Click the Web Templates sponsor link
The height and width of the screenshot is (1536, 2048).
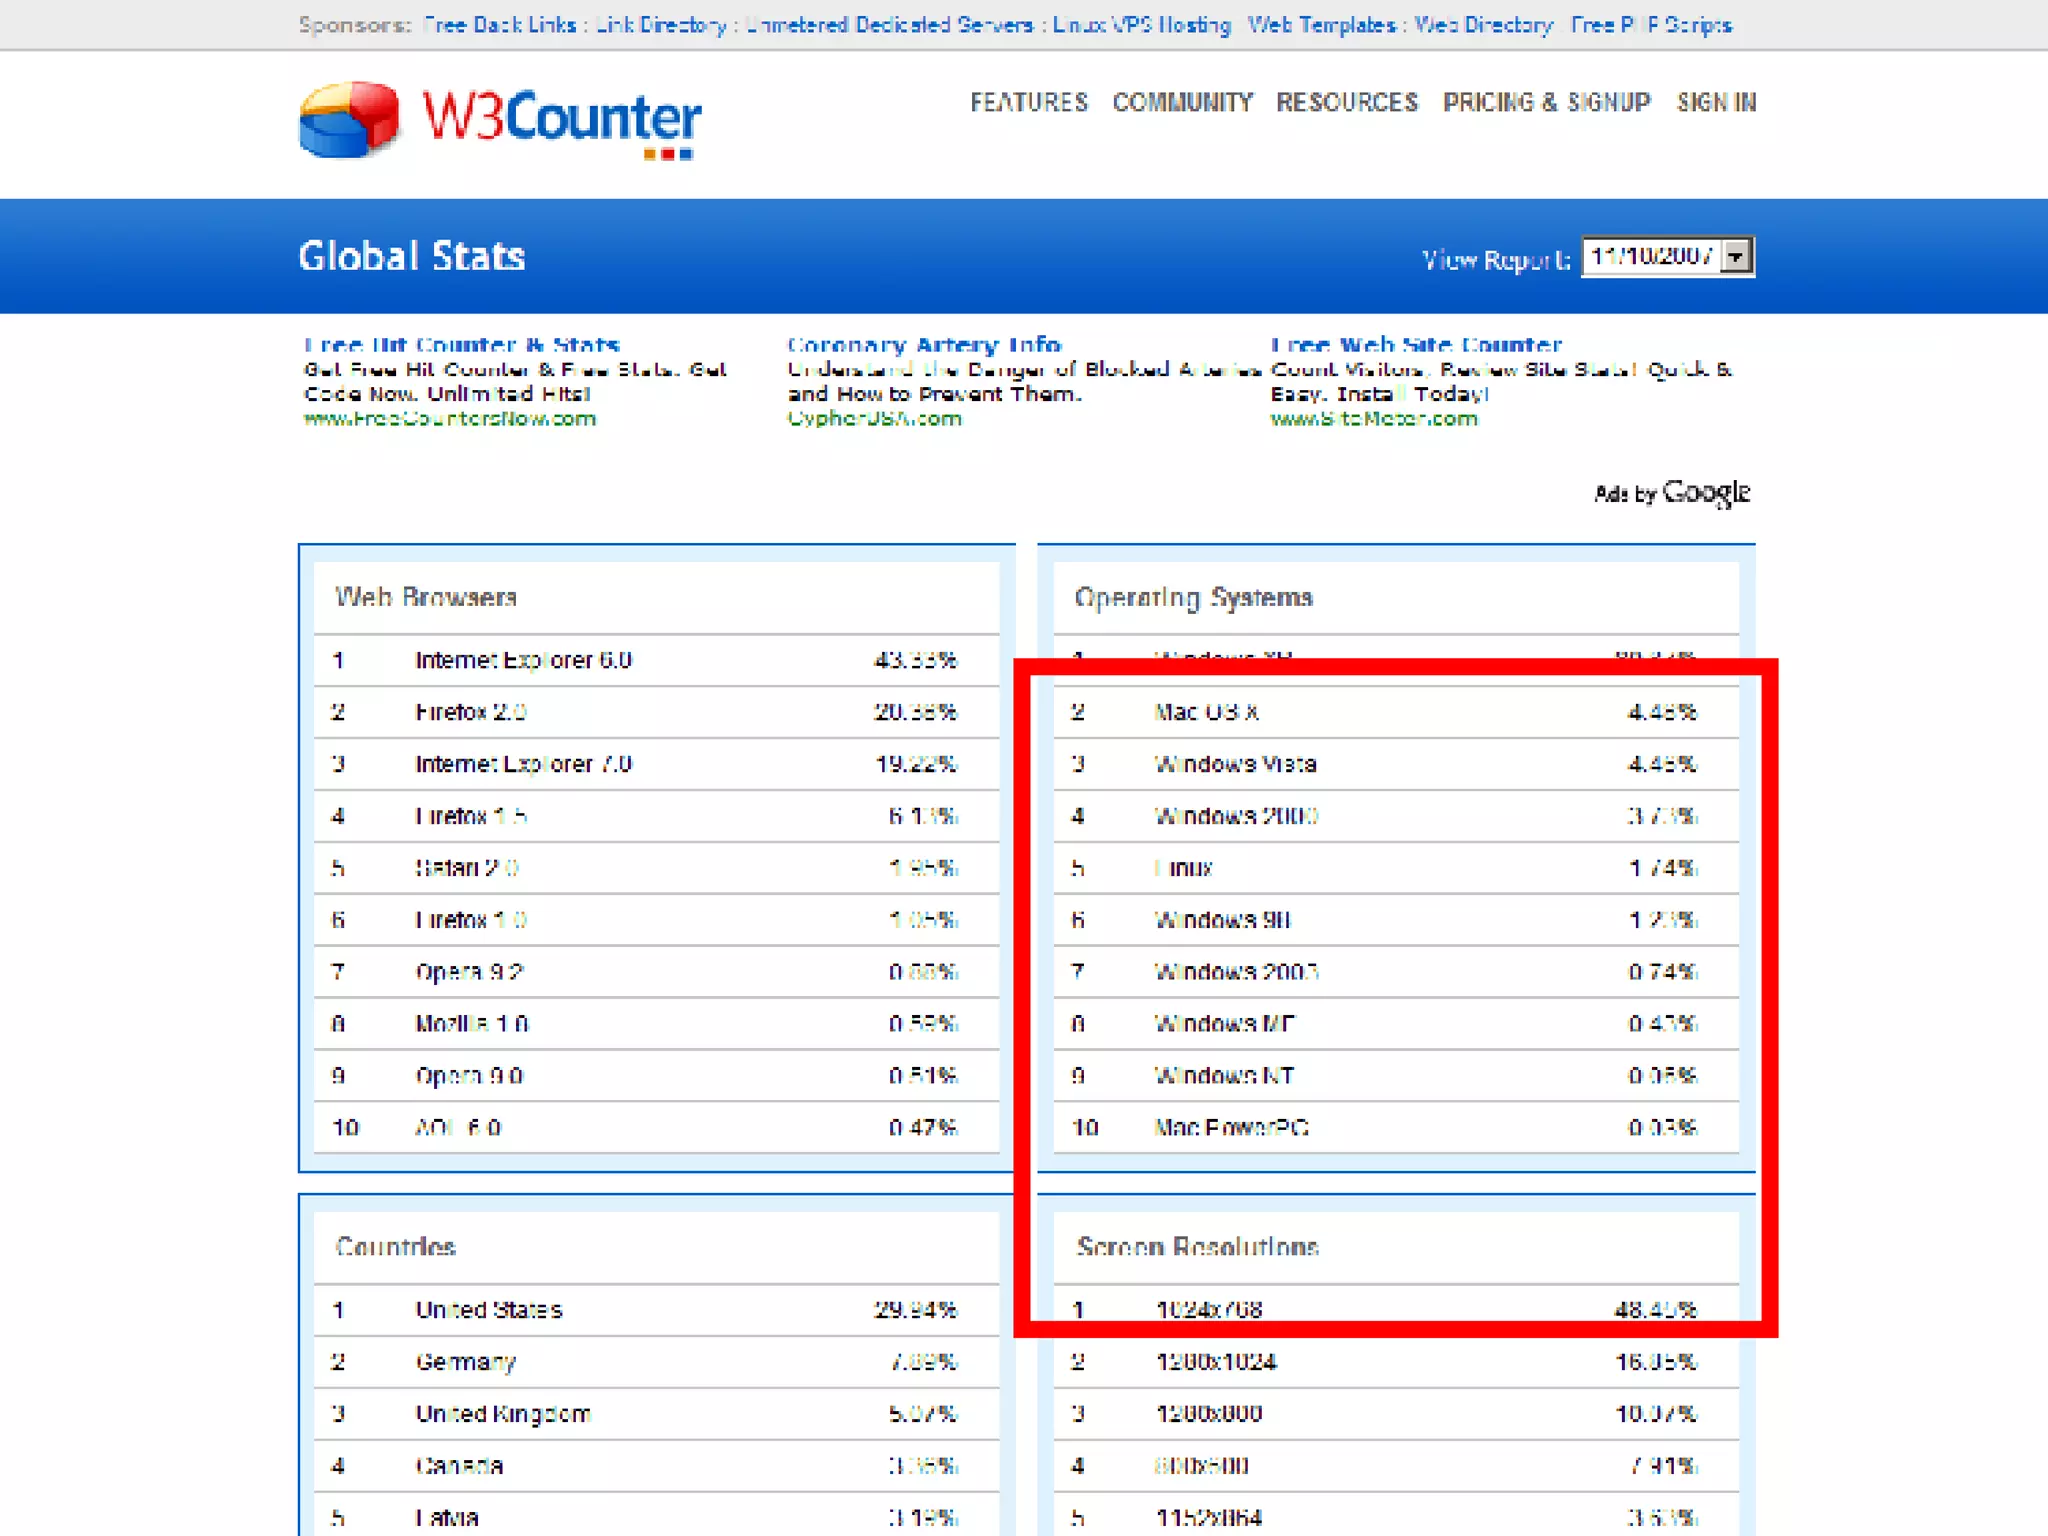pyautogui.click(x=1321, y=25)
